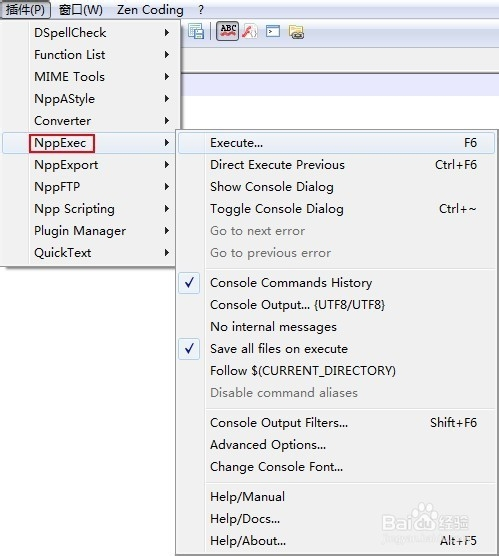The width and height of the screenshot is (499, 556).
Task: Open the ? help menu
Action: 201,10
